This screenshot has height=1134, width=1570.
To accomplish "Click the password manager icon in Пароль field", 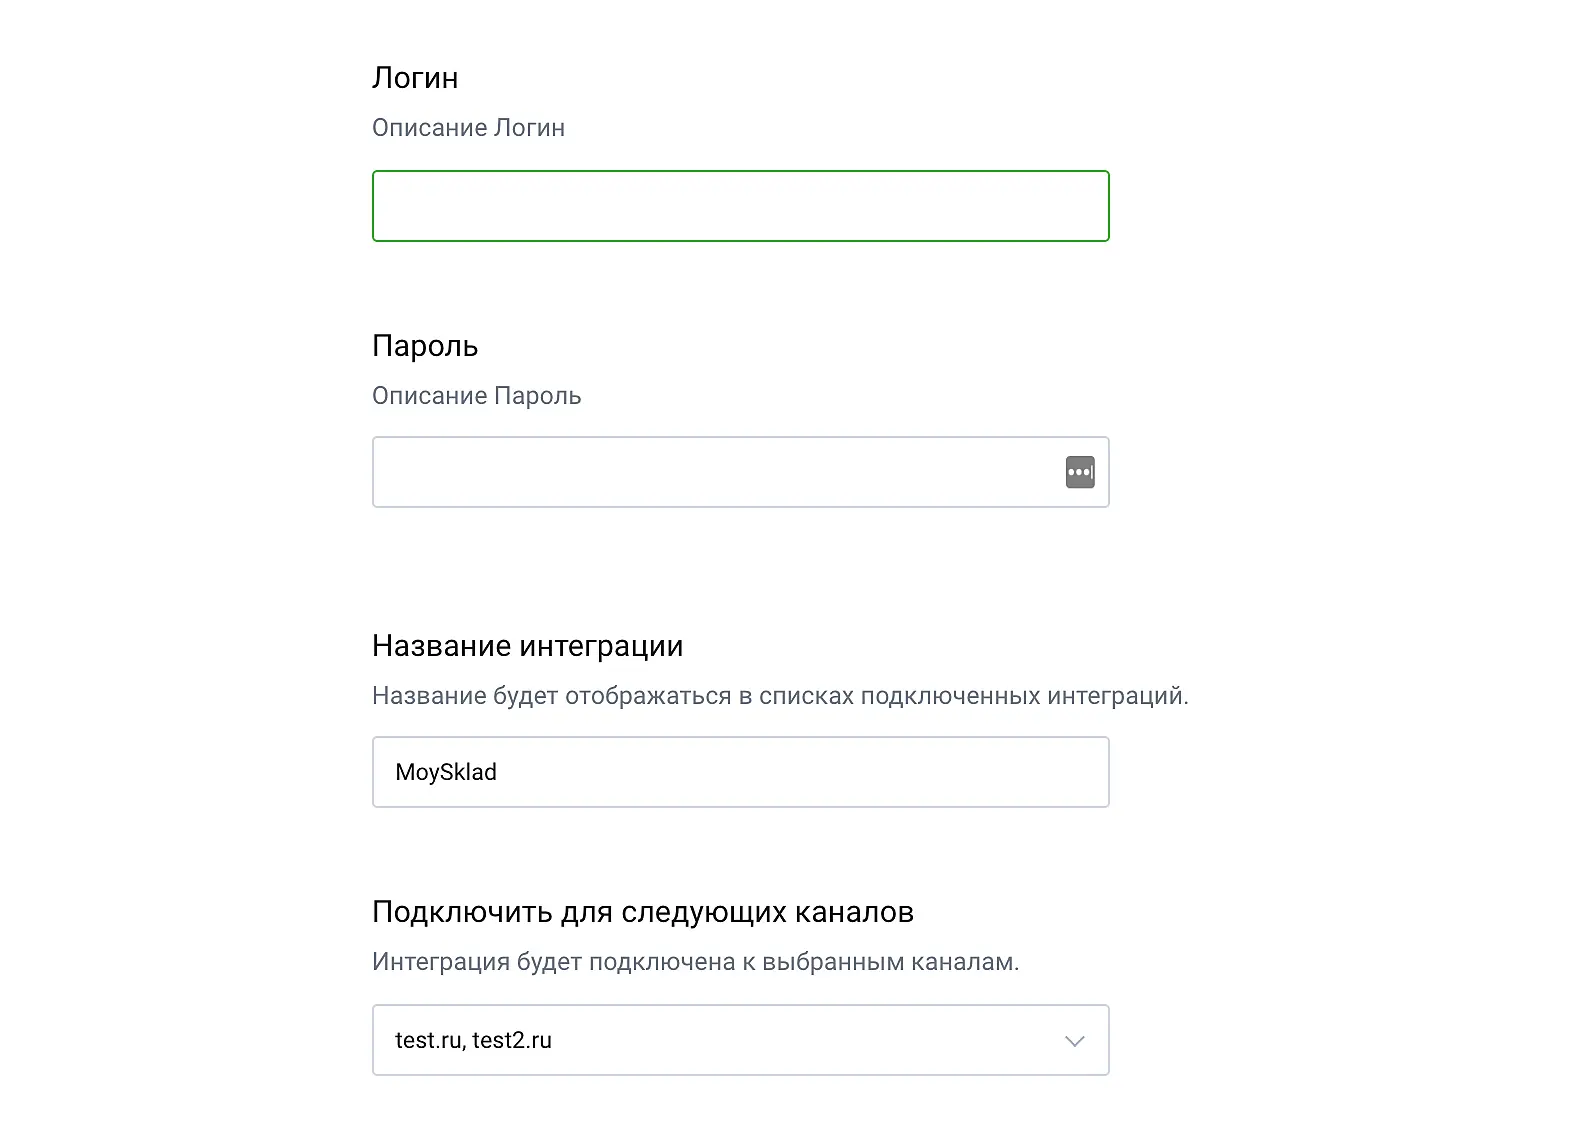I will (1080, 472).
